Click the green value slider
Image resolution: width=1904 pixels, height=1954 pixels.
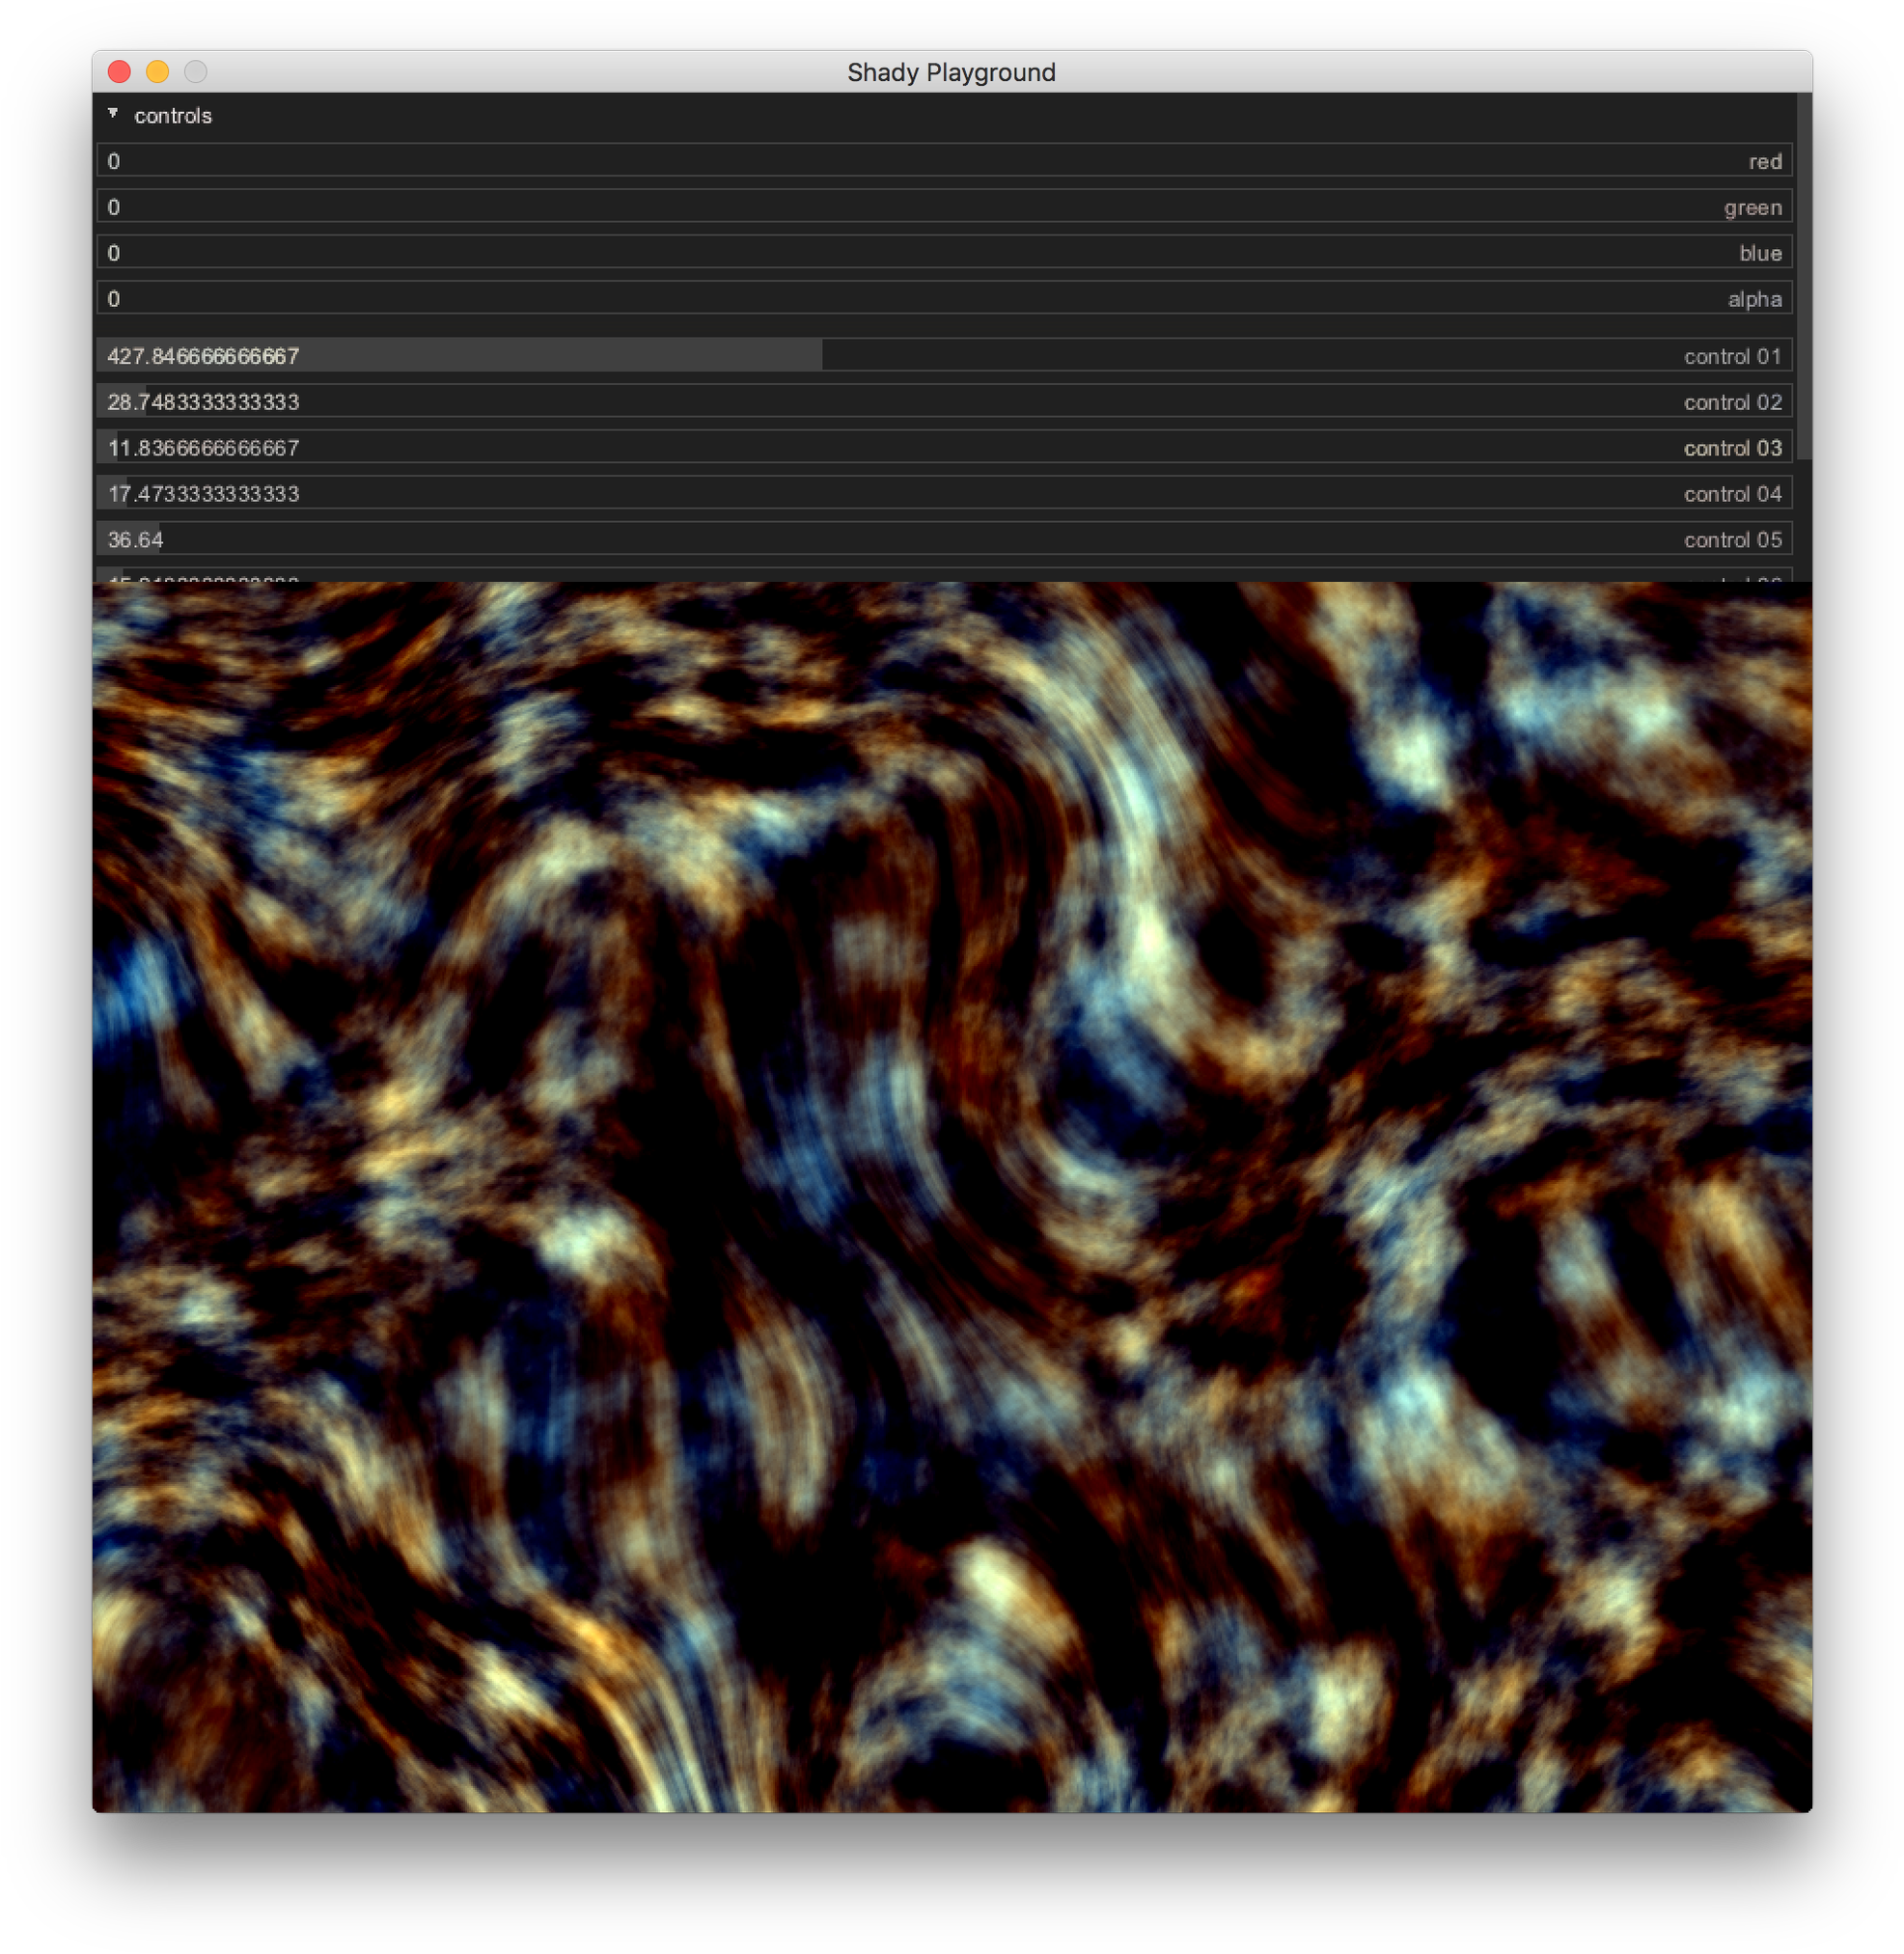point(944,207)
